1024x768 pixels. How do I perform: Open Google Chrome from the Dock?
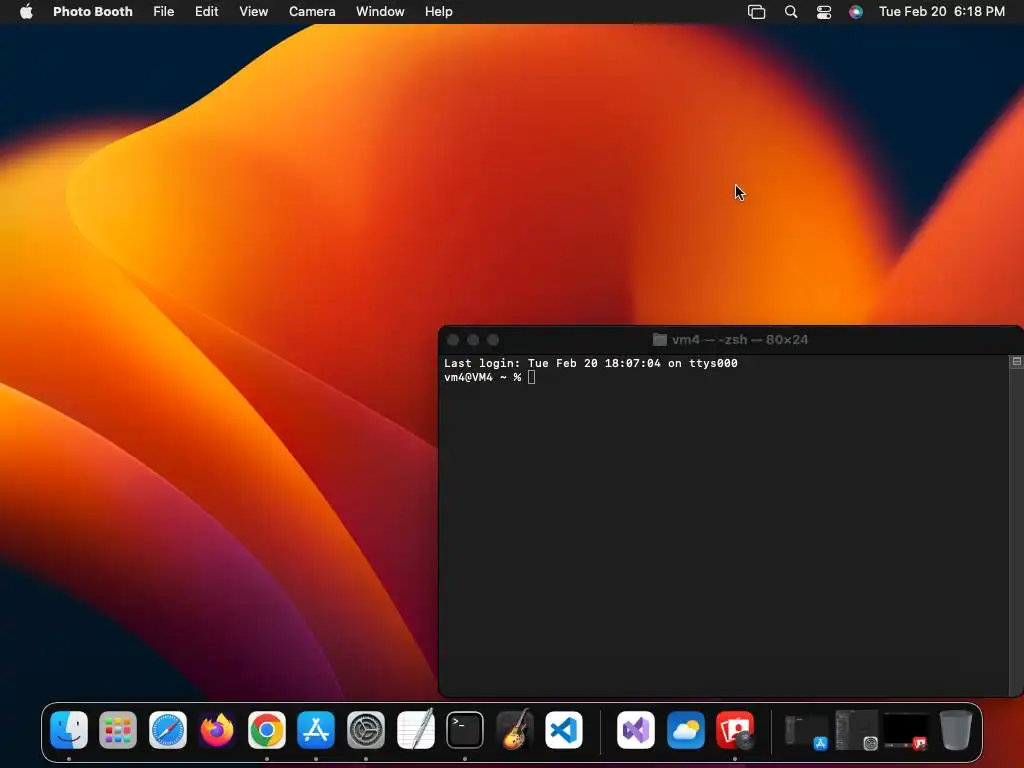(266, 729)
